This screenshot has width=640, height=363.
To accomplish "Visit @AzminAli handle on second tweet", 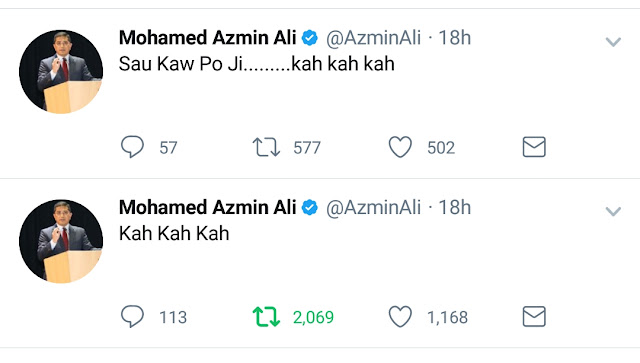I will point(373,208).
